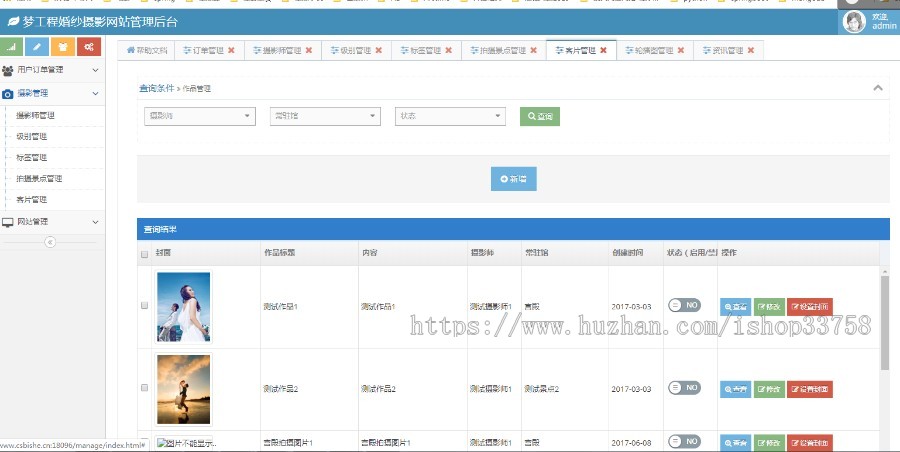
Task: Close the 客片管理 tab via its red X
Action: coord(603,51)
